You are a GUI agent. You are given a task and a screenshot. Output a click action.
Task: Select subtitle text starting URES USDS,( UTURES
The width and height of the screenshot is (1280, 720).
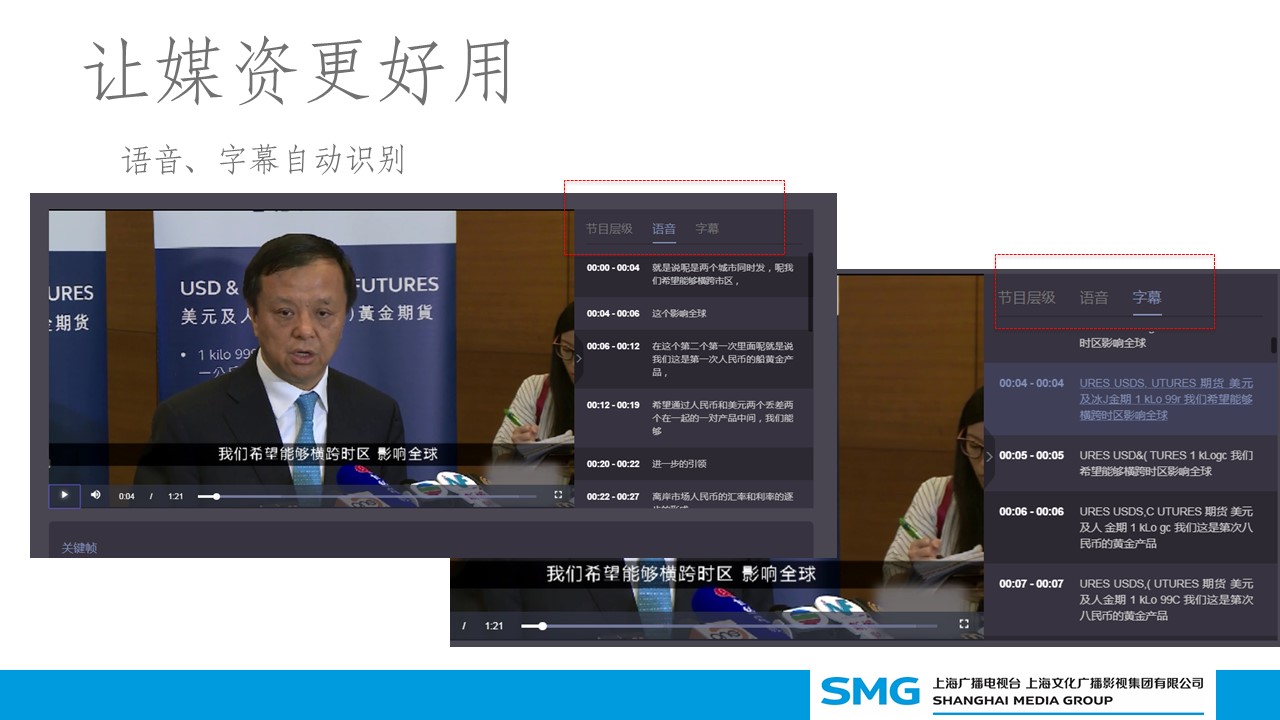point(1166,599)
